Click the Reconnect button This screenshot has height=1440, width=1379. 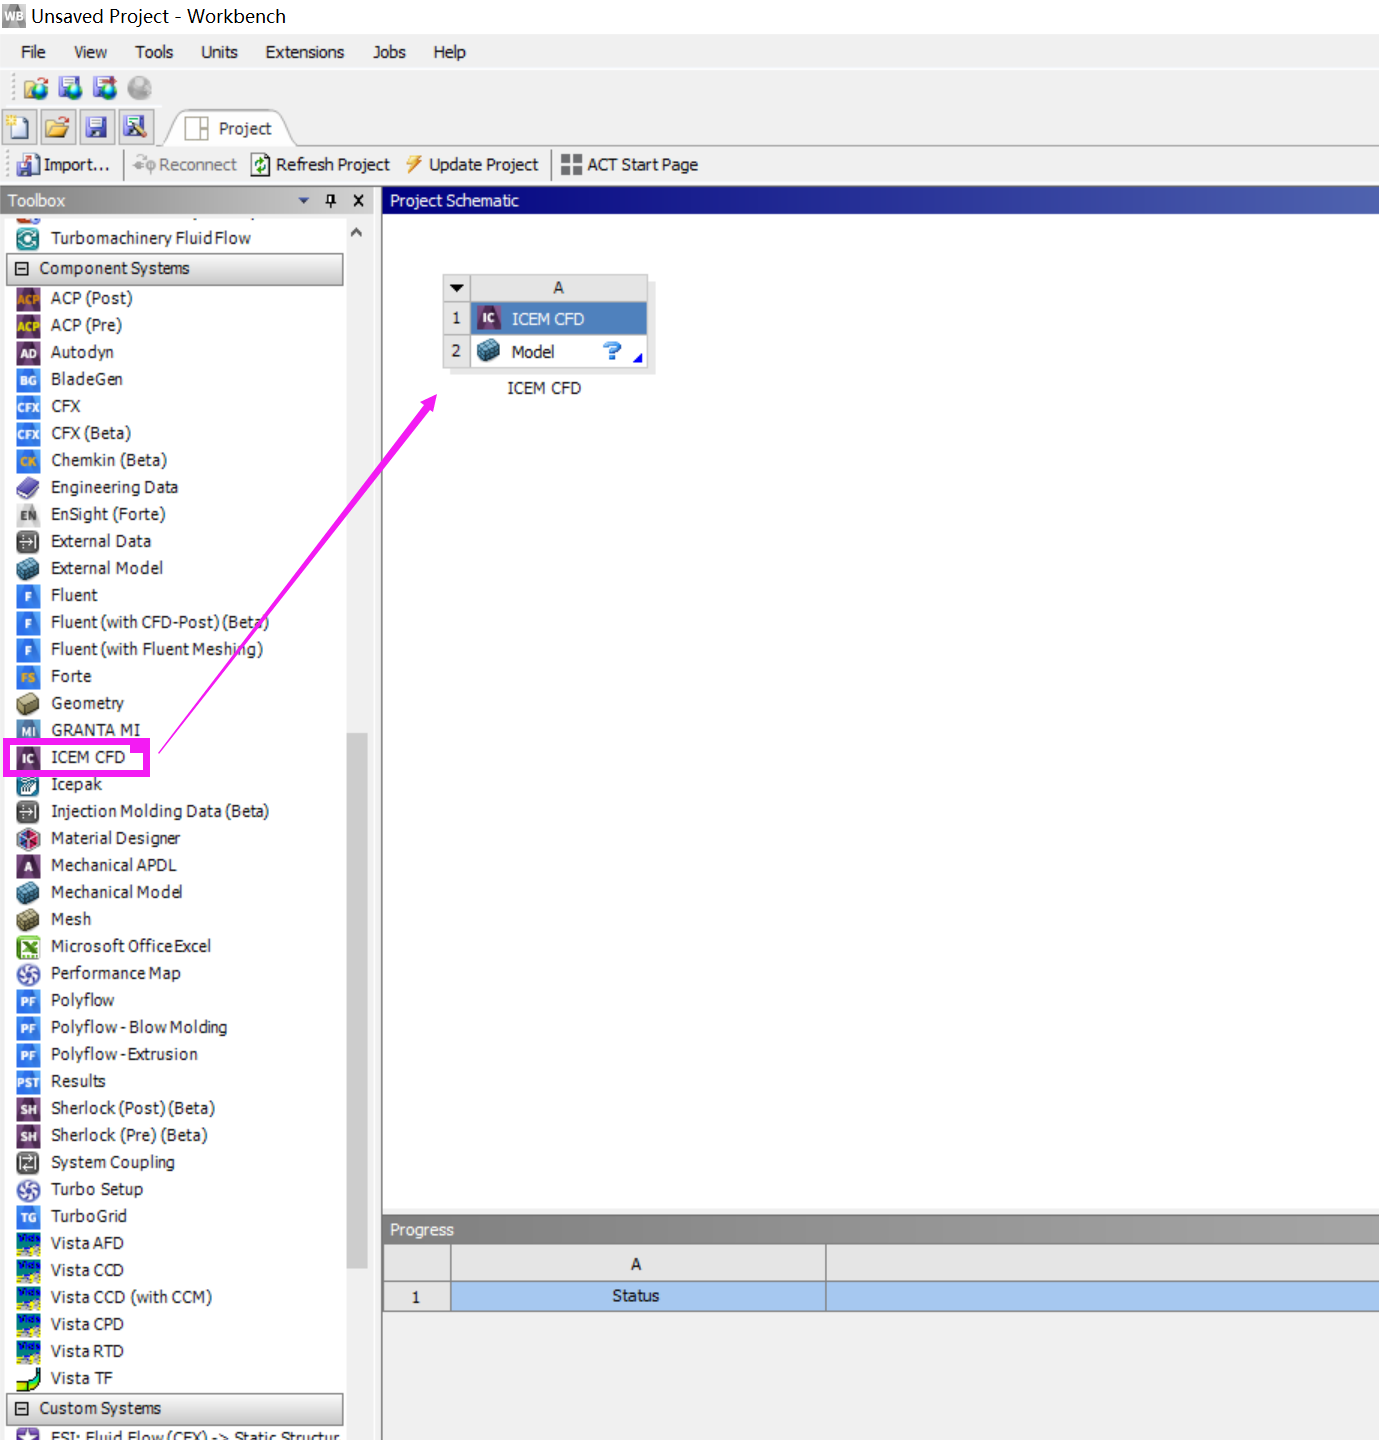click(x=185, y=165)
